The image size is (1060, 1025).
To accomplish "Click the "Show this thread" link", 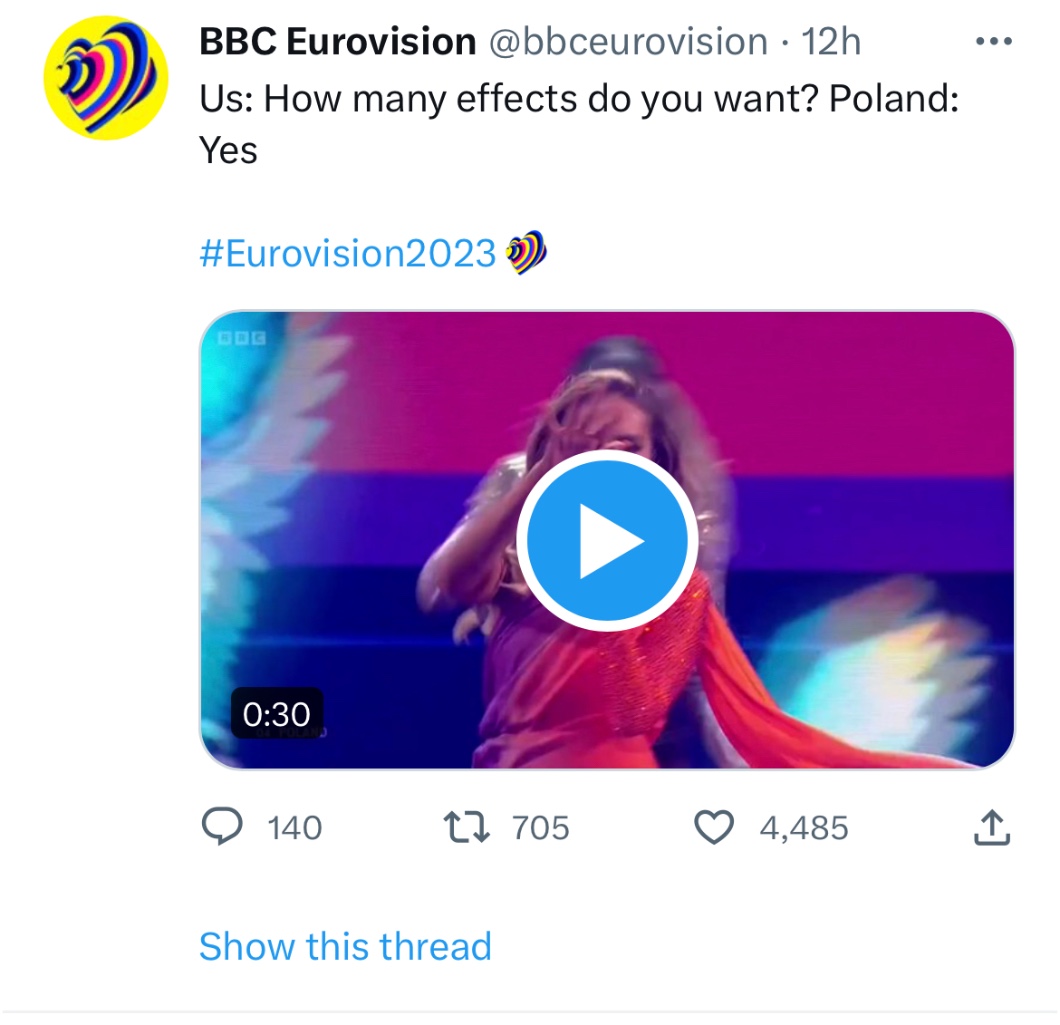I will tap(345, 946).
